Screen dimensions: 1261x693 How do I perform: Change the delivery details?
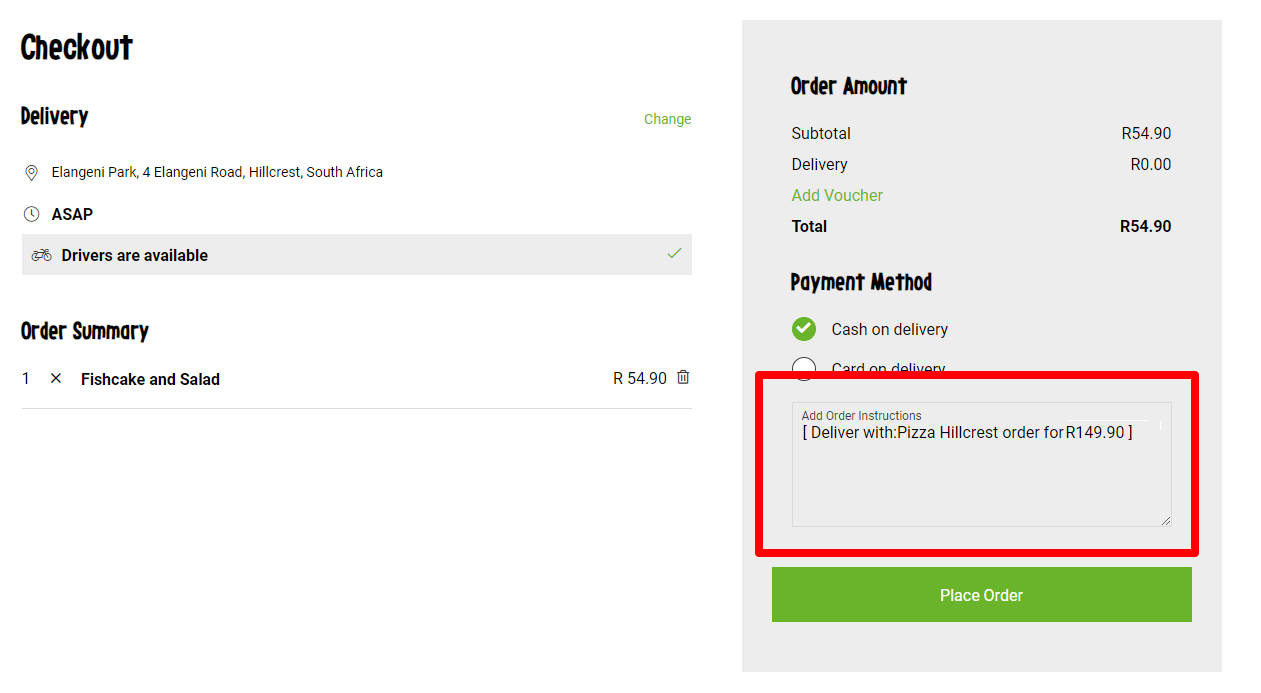point(667,119)
